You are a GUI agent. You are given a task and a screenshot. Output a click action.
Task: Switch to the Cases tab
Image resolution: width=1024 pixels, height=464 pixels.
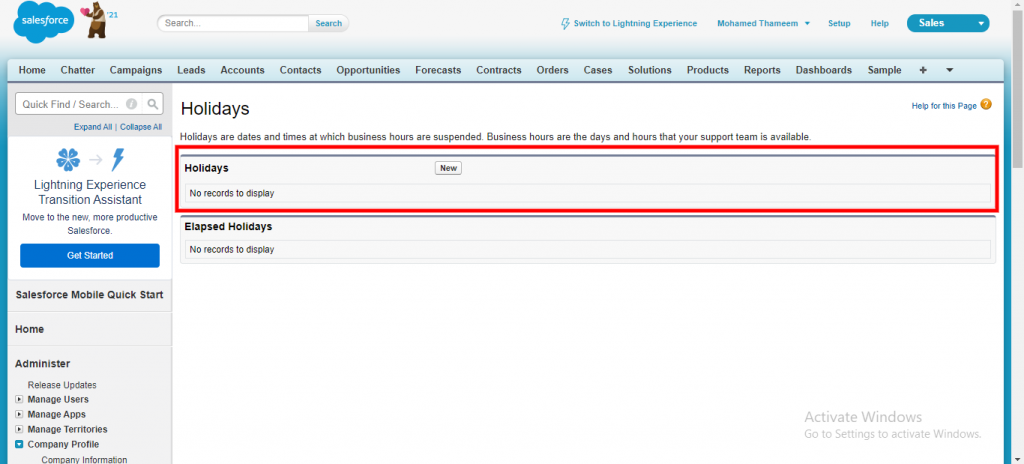point(598,70)
